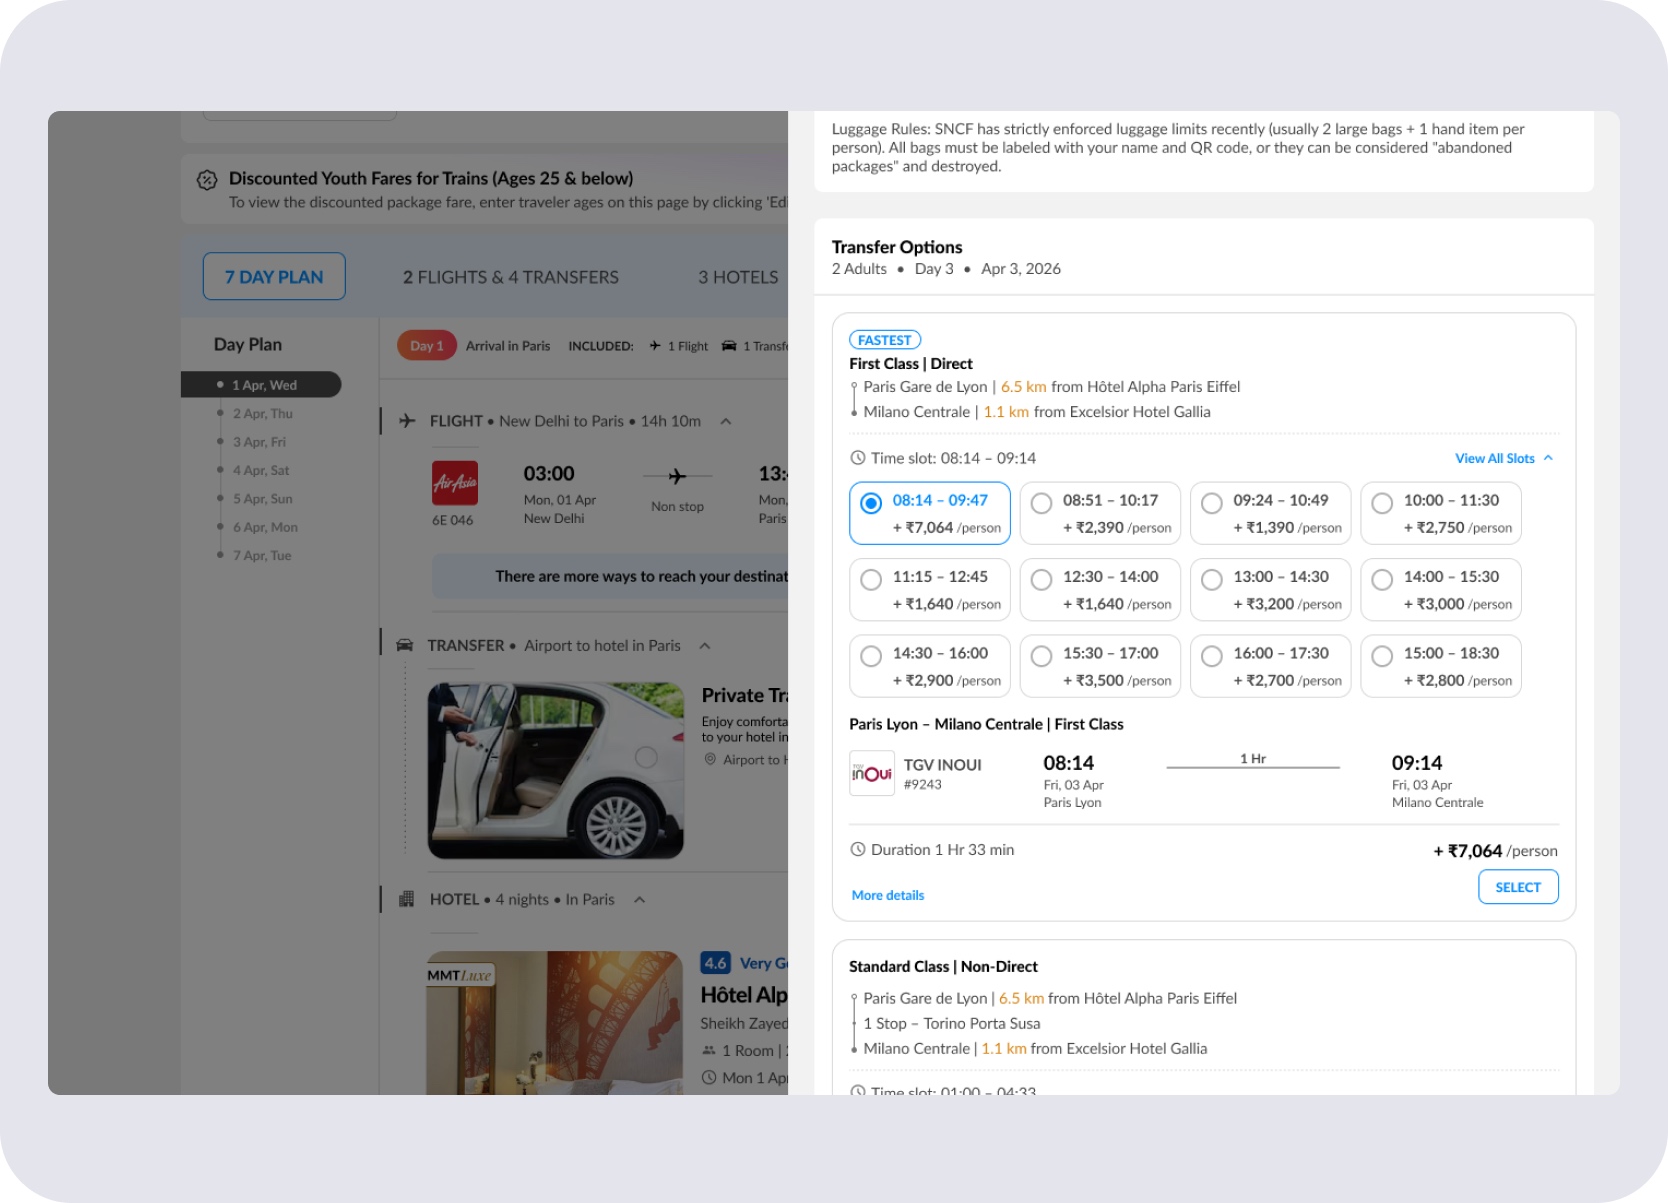Switch to 2 FLIGHTS & 4 TRANSFERS tab
This screenshot has height=1203, width=1668.
point(511,277)
